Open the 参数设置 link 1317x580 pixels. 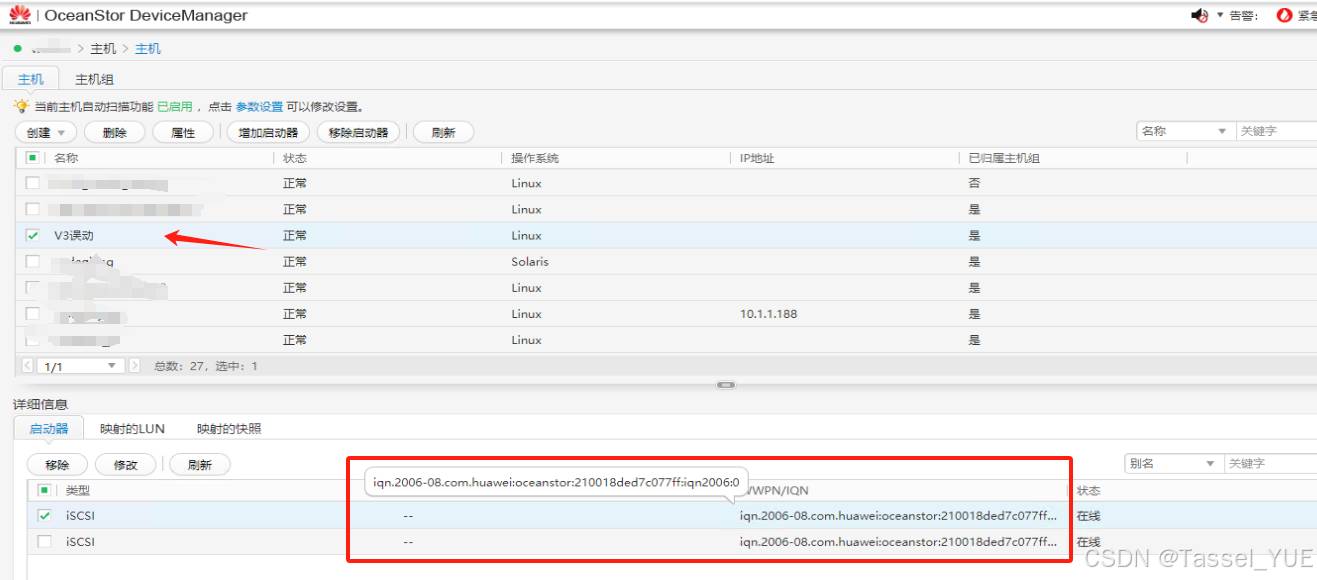click(x=259, y=106)
